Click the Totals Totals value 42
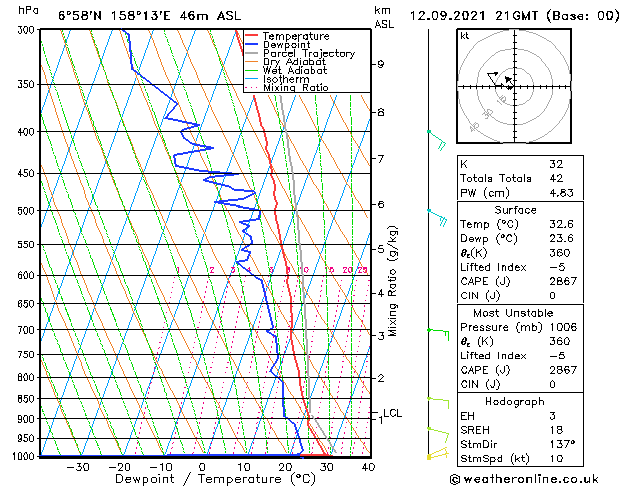 [556, 178]
